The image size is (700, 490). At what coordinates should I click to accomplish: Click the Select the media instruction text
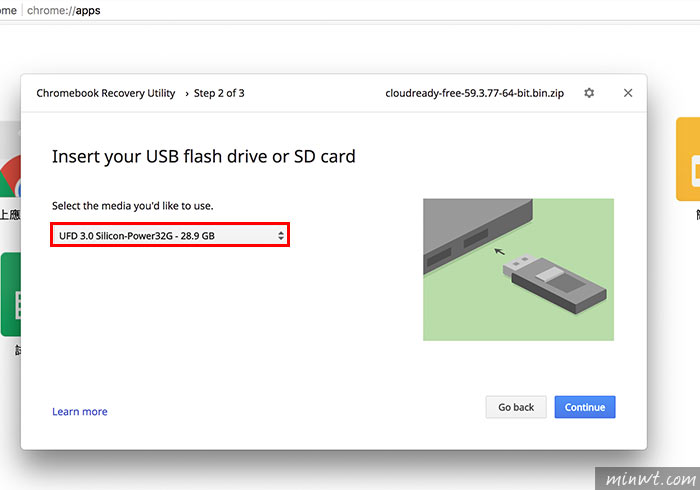(133, 206)
